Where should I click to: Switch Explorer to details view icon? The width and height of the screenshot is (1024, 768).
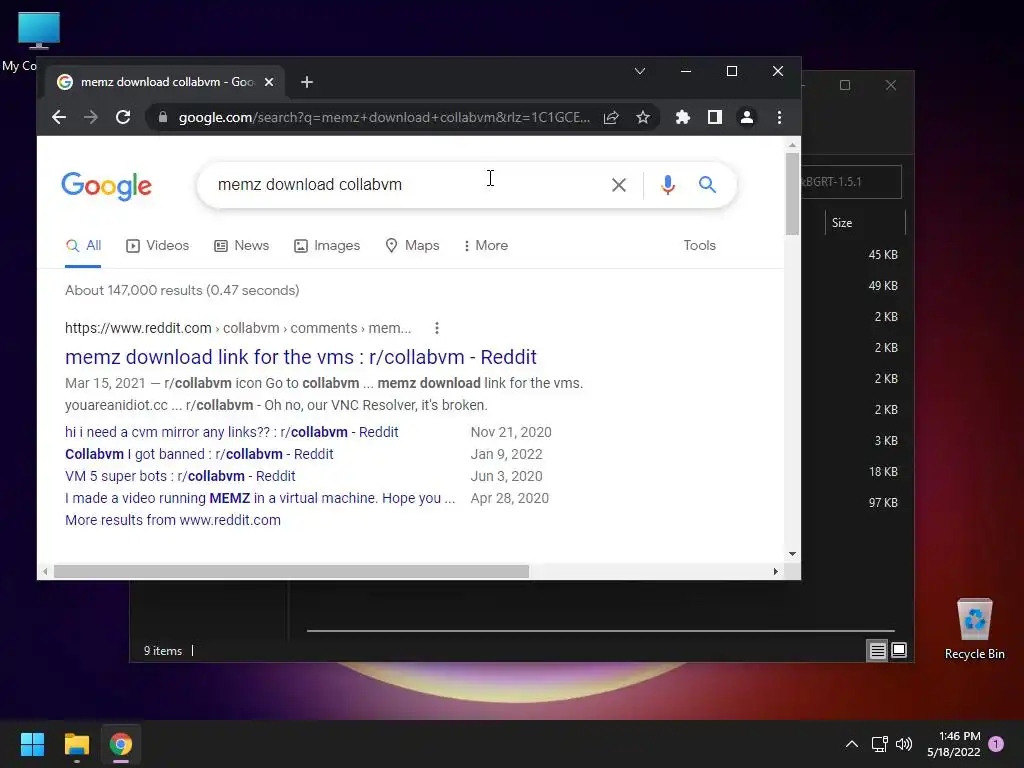click(x=877, y=650)
